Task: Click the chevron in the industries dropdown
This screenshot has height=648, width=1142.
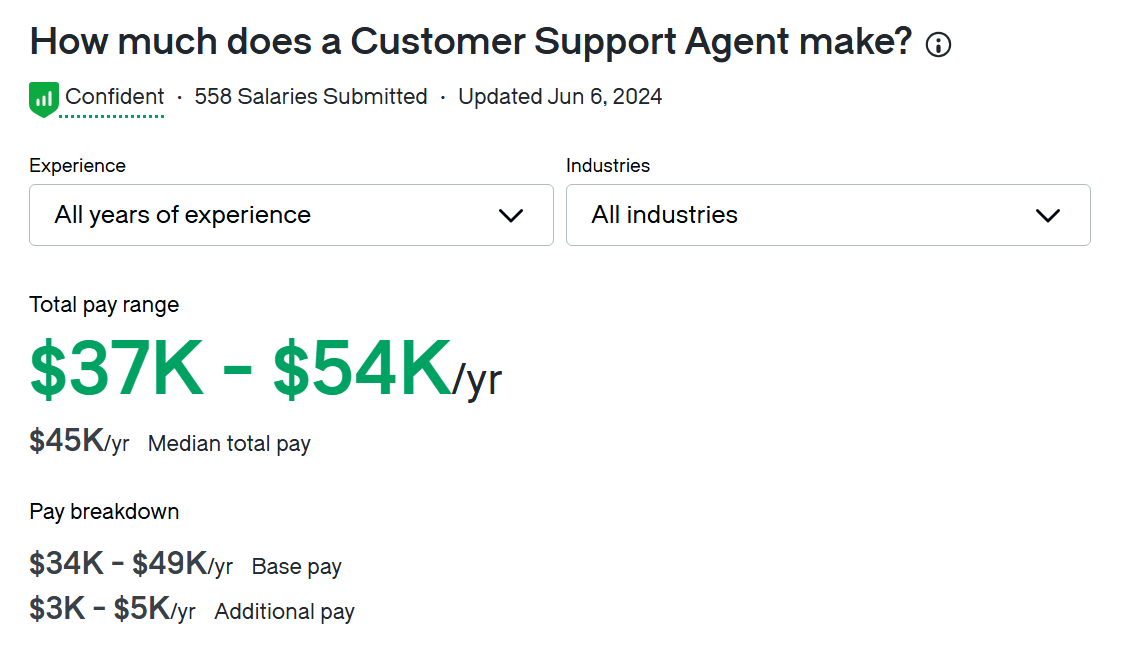Action: [1047, 215]
